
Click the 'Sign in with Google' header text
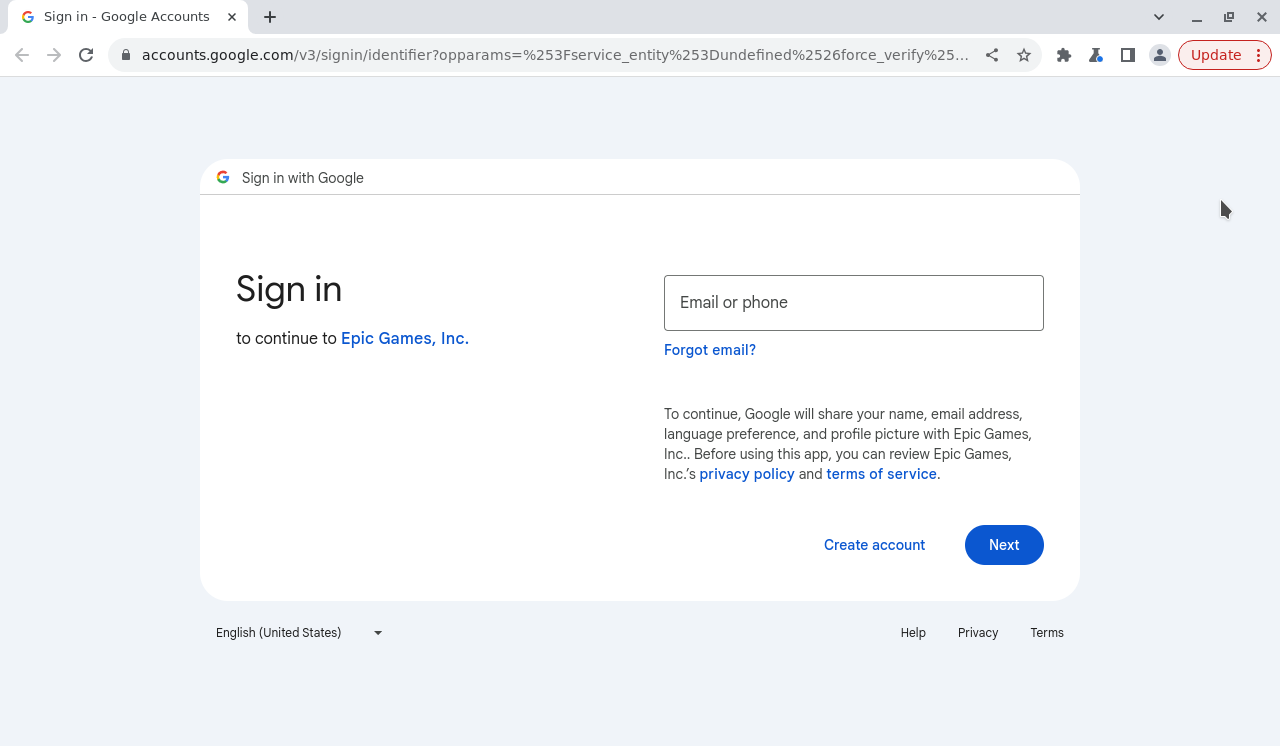pyautogui.click(x=303, y=178)
